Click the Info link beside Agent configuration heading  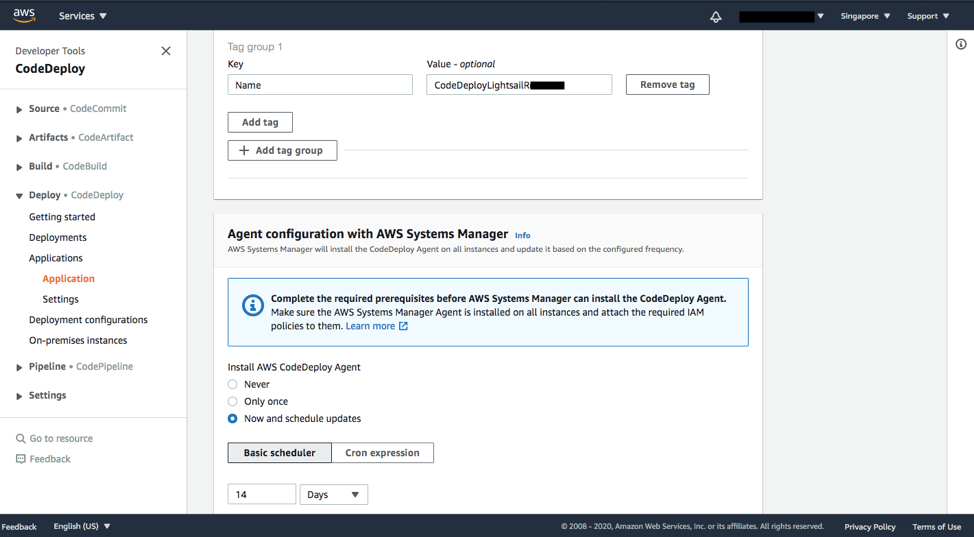pos(522,236)
